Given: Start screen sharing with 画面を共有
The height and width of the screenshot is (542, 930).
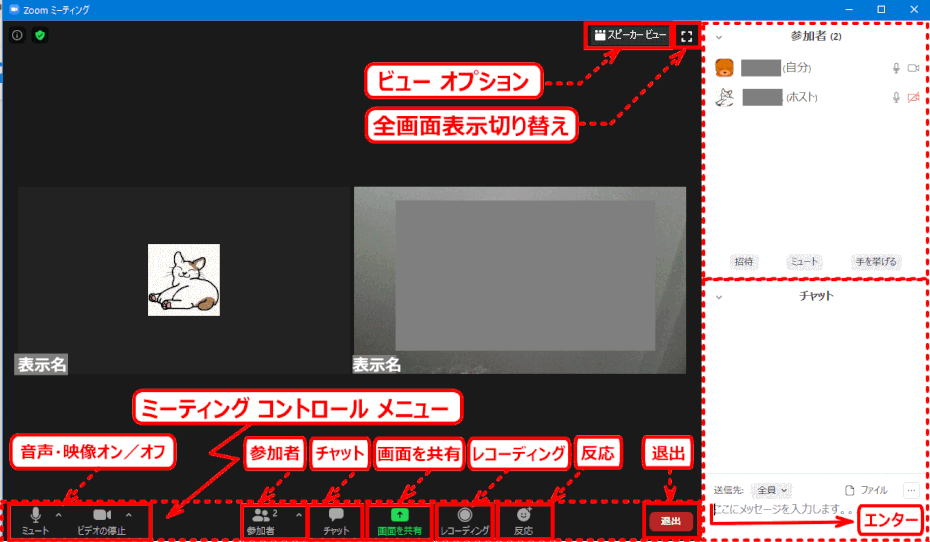Looking at the screenshot, I should (400, 521).
